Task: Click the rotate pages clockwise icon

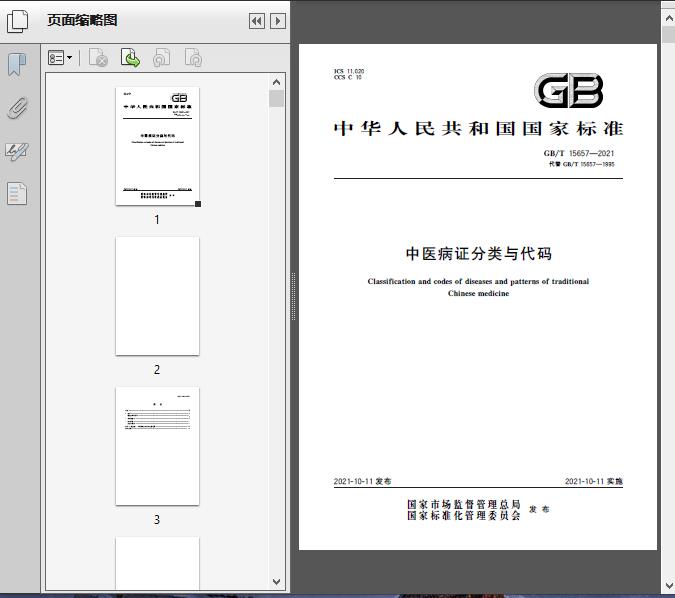Action: pyautogui.click(x=193, y=58)
